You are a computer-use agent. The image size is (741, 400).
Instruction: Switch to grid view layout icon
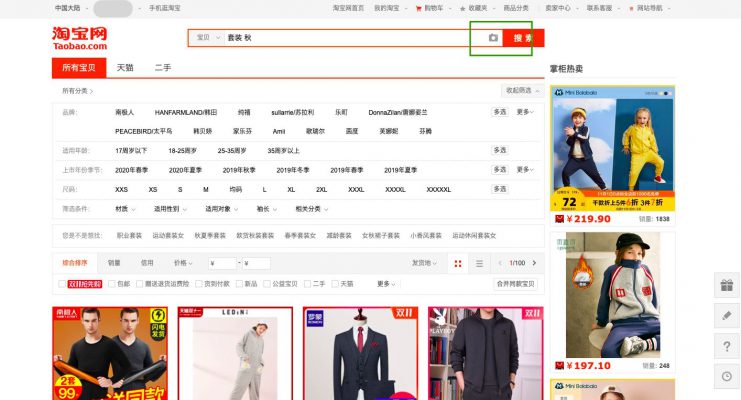(457, 263)
